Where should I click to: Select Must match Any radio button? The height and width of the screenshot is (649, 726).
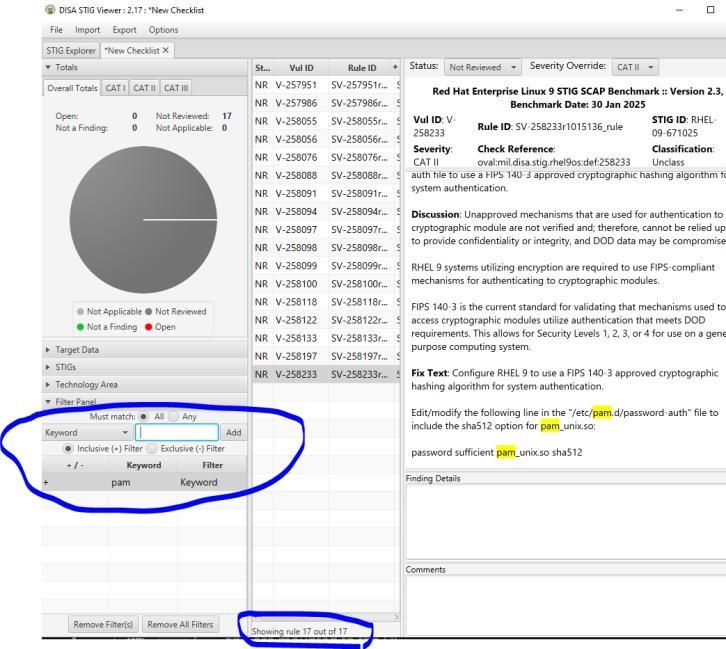(x=174, y=417)
